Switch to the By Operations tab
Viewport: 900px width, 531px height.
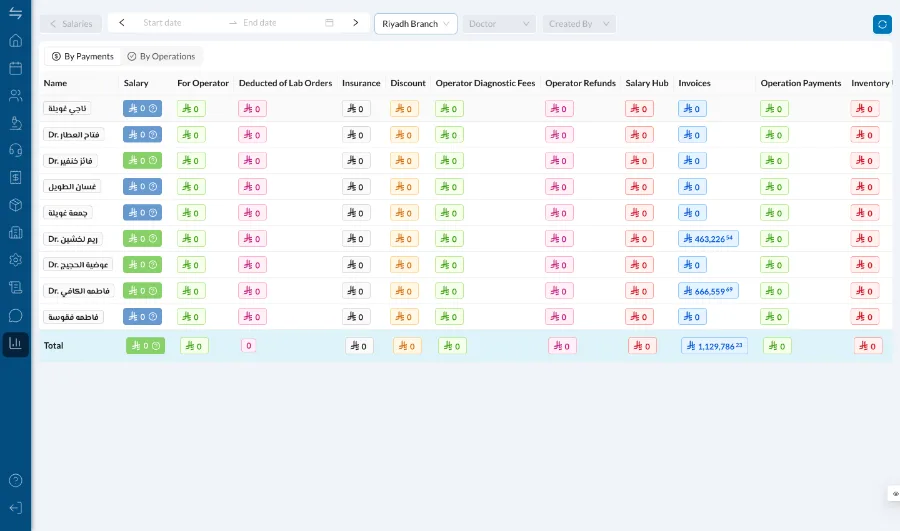pyautogui.click(x=161, y=56)
